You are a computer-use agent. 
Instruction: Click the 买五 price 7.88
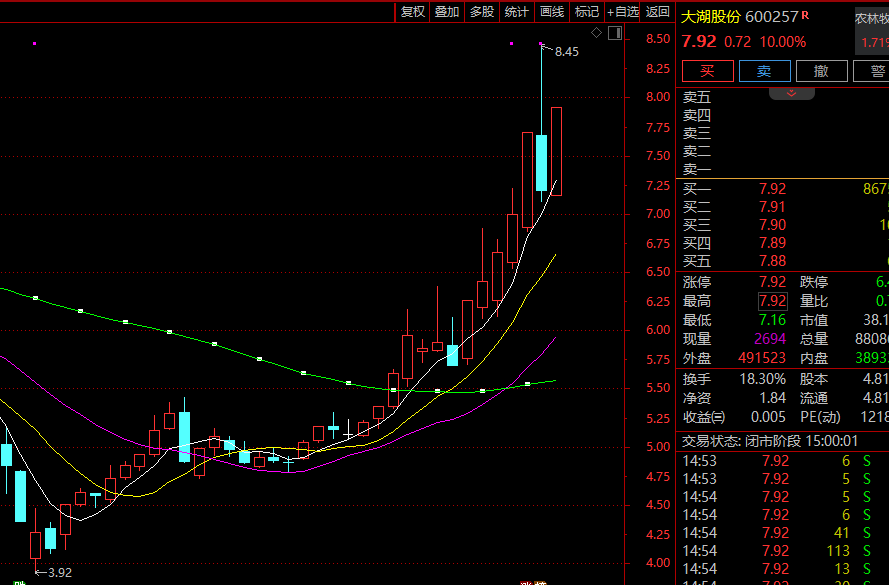[772, 261]
